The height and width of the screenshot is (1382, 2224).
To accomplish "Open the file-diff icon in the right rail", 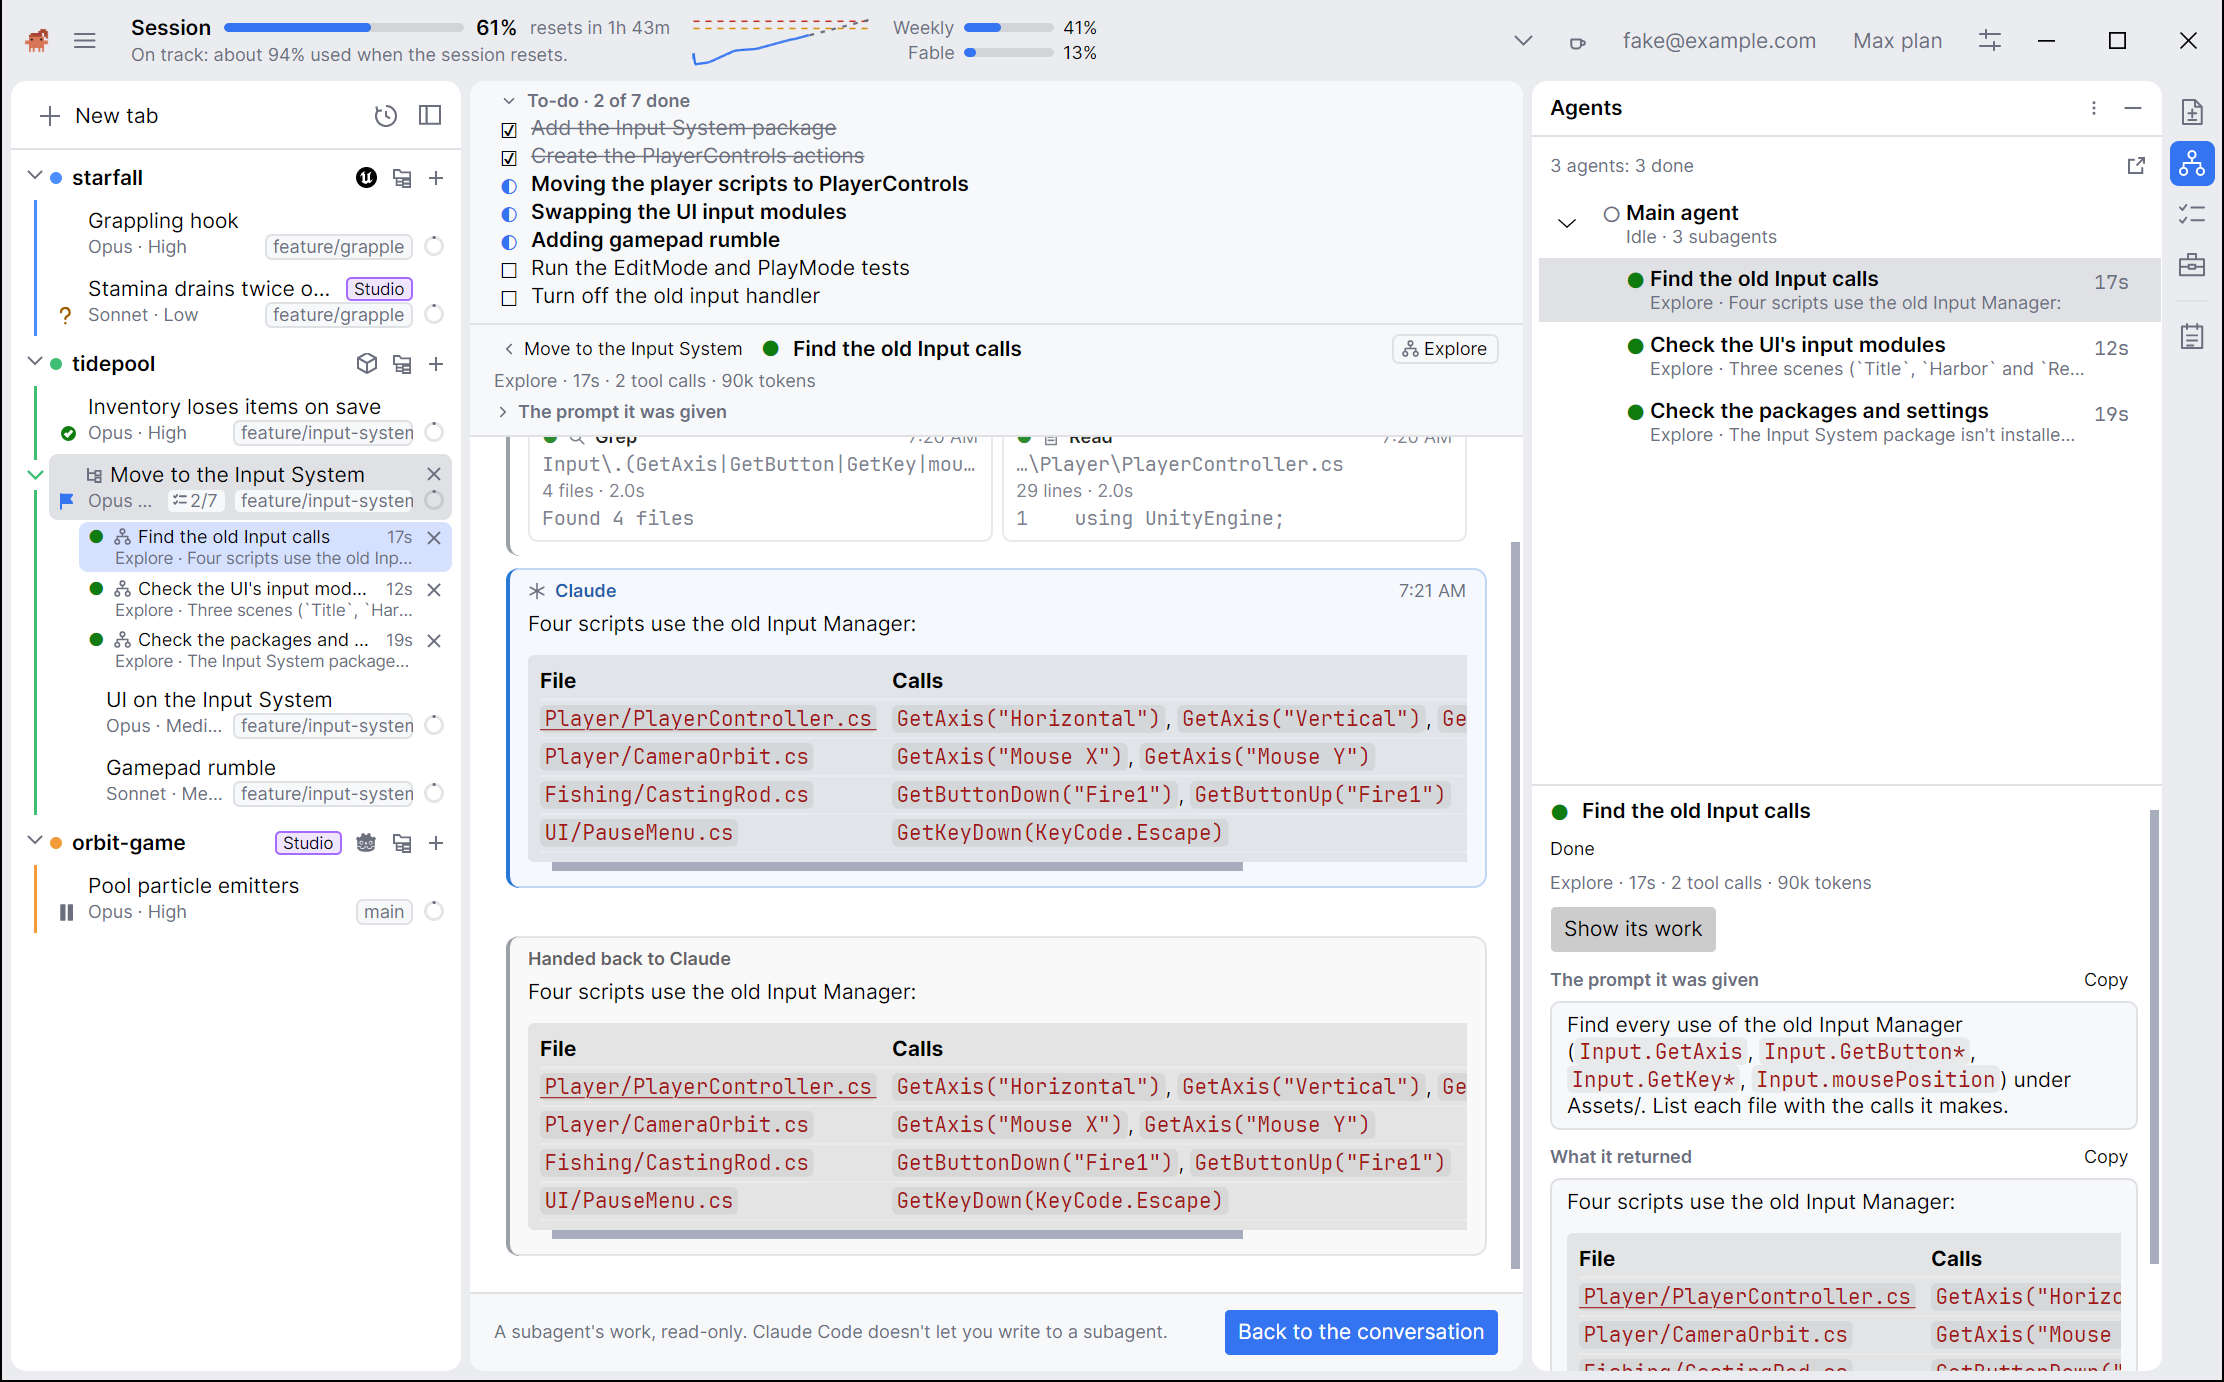I will (x=2192, y=112).
